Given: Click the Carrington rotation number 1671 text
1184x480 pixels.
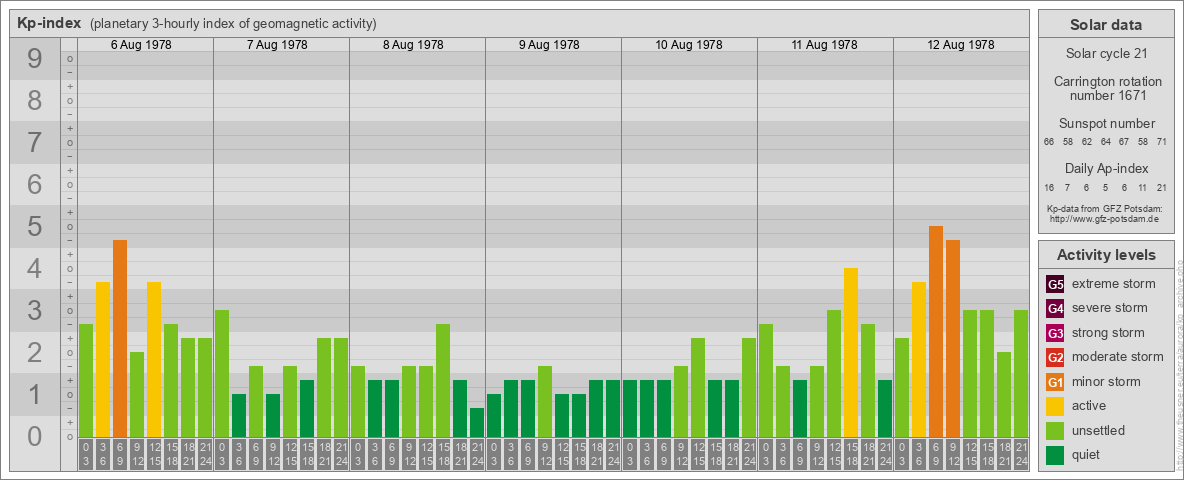Looking at the screenshot, I should pyautogui.click(x=1105, y=88).
